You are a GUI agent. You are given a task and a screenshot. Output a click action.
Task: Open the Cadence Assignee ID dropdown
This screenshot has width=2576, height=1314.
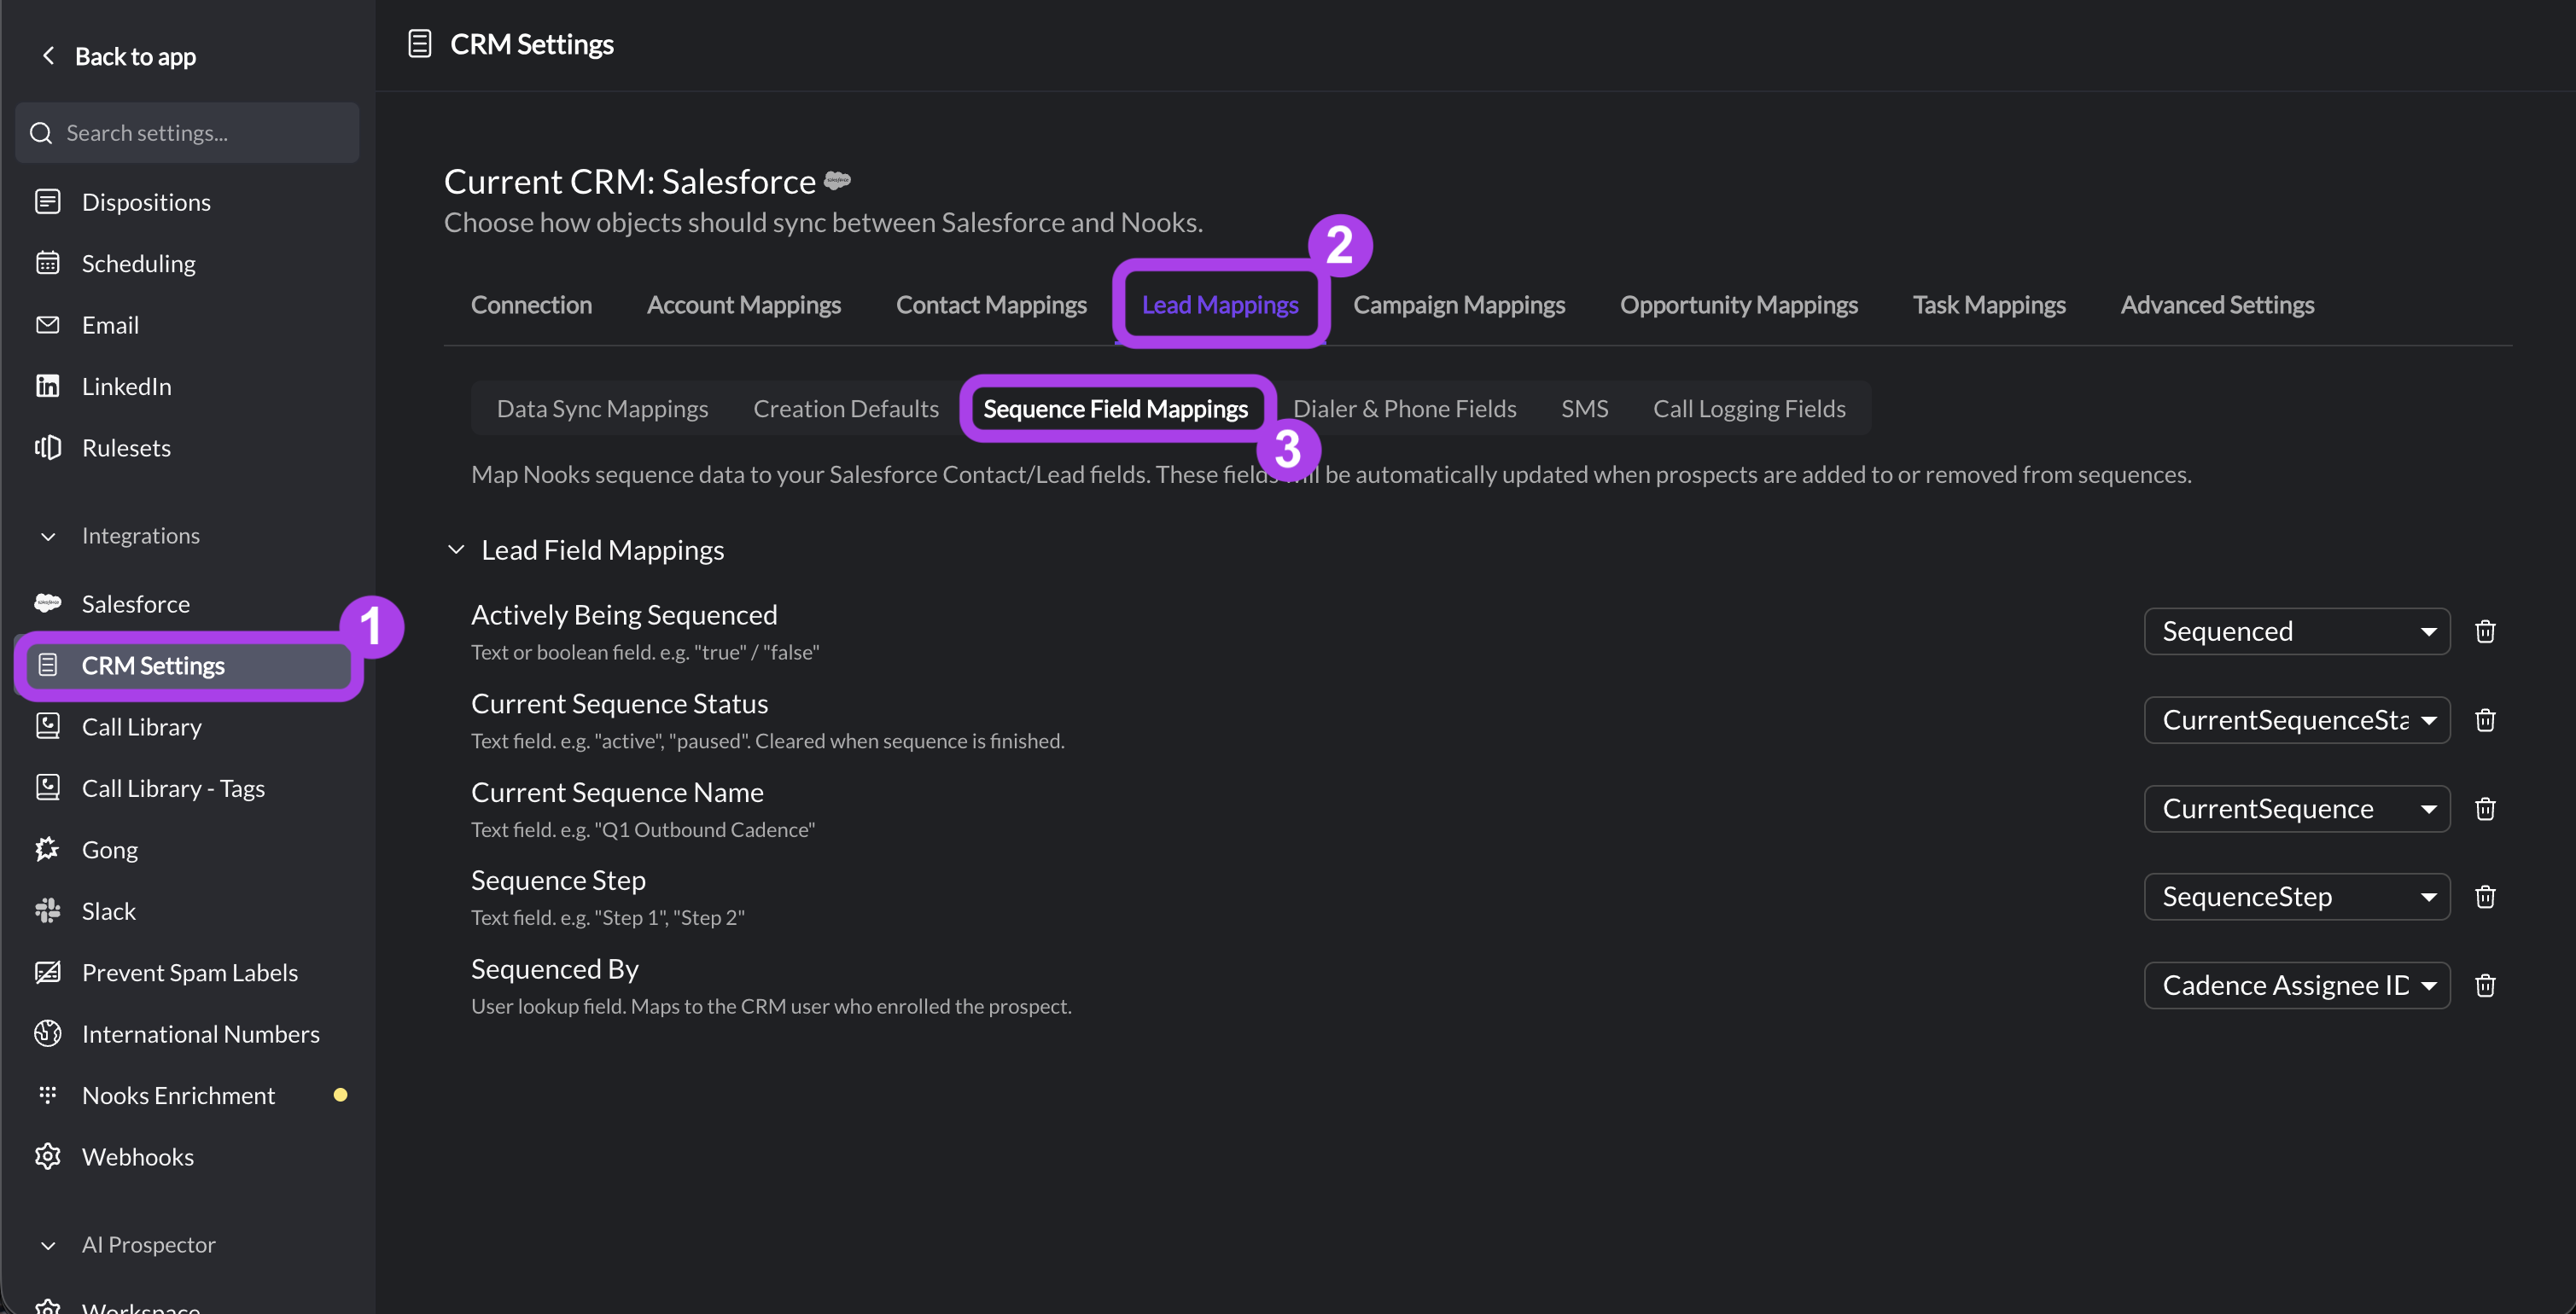(2297, 985)
